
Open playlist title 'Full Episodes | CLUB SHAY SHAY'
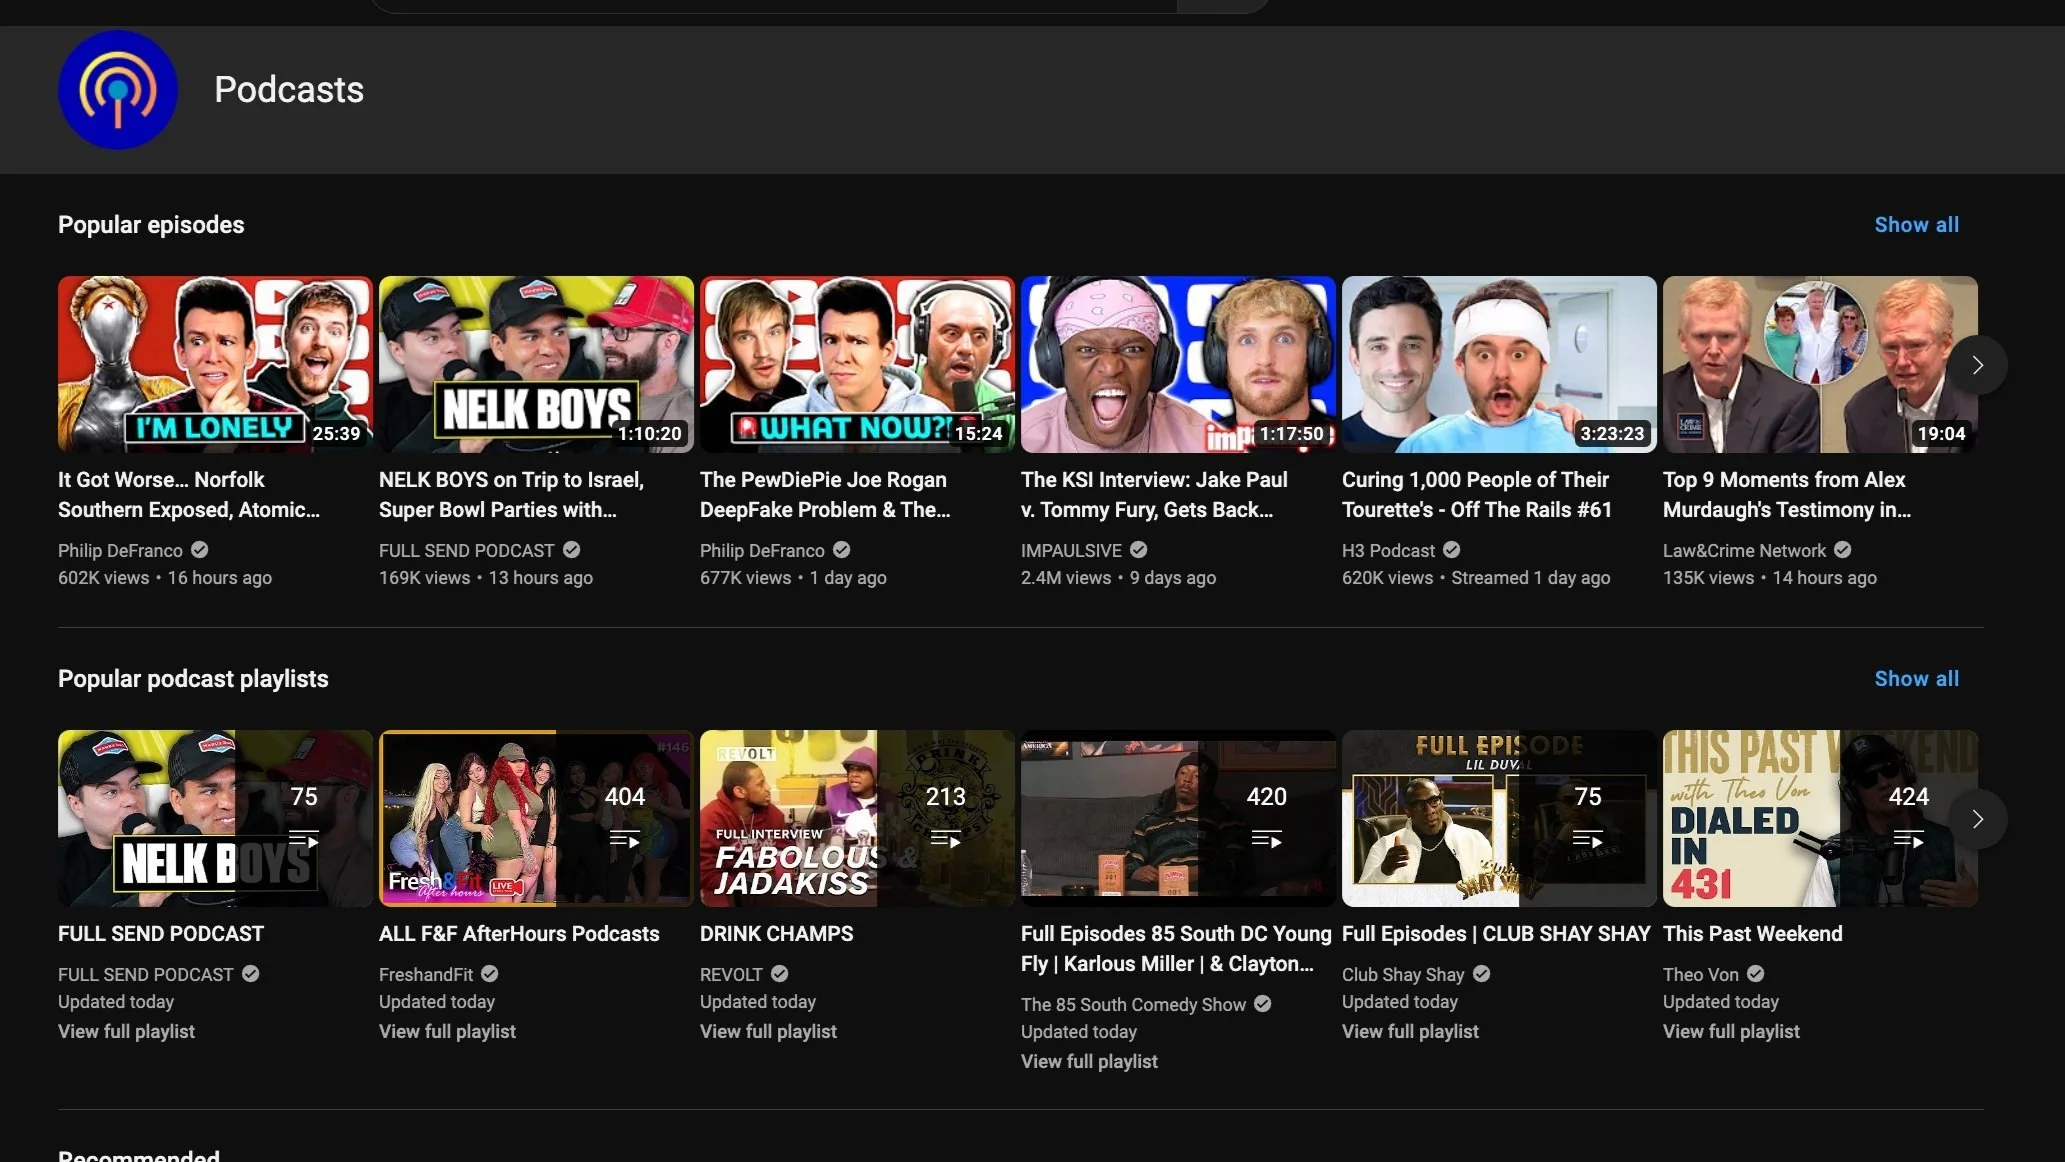[x=1496, y=934]
